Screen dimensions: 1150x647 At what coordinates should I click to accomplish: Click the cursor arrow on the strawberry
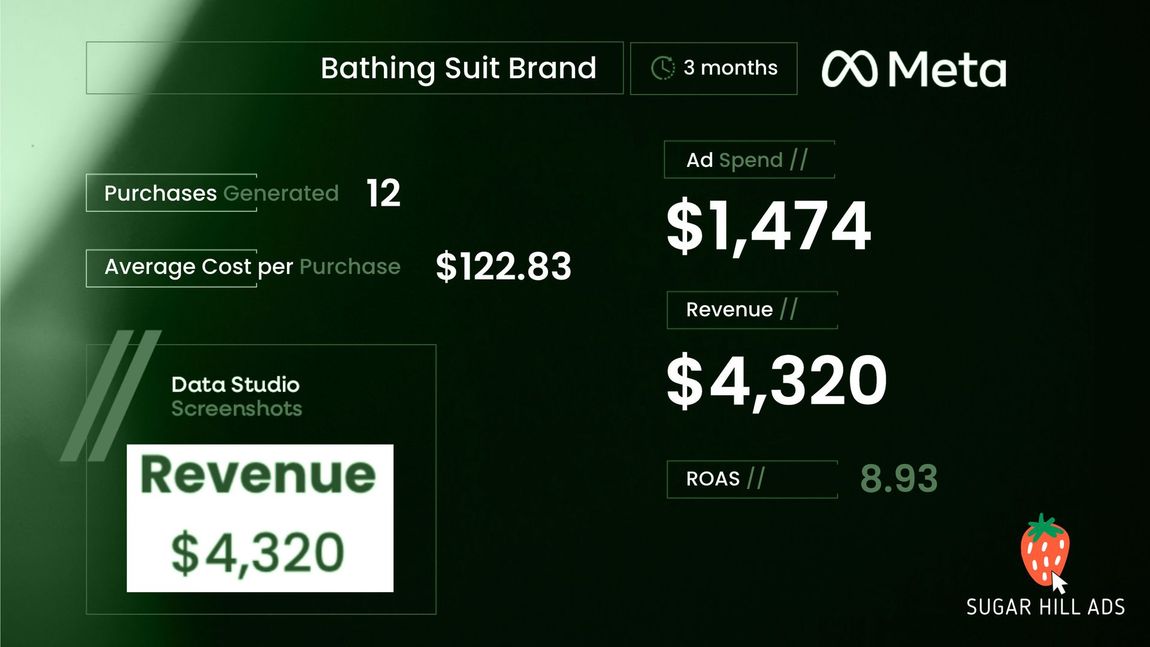click(1059, 582)
